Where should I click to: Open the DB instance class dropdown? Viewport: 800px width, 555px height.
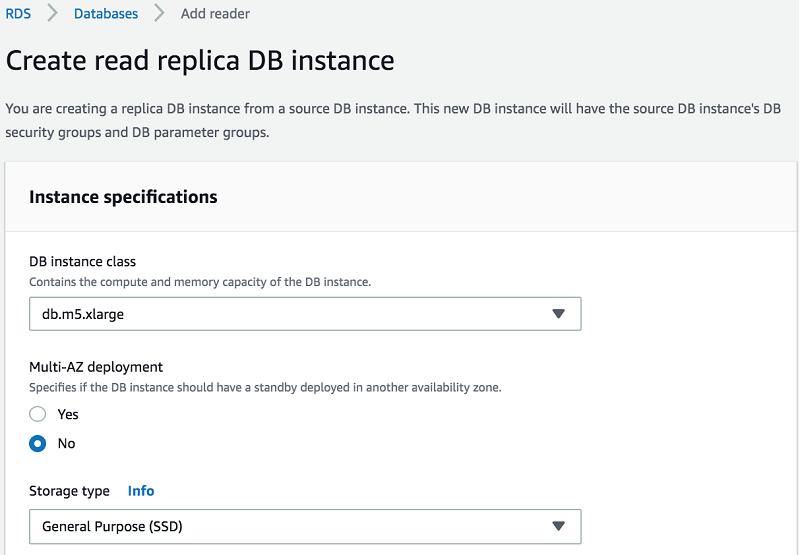pos(304,313)
